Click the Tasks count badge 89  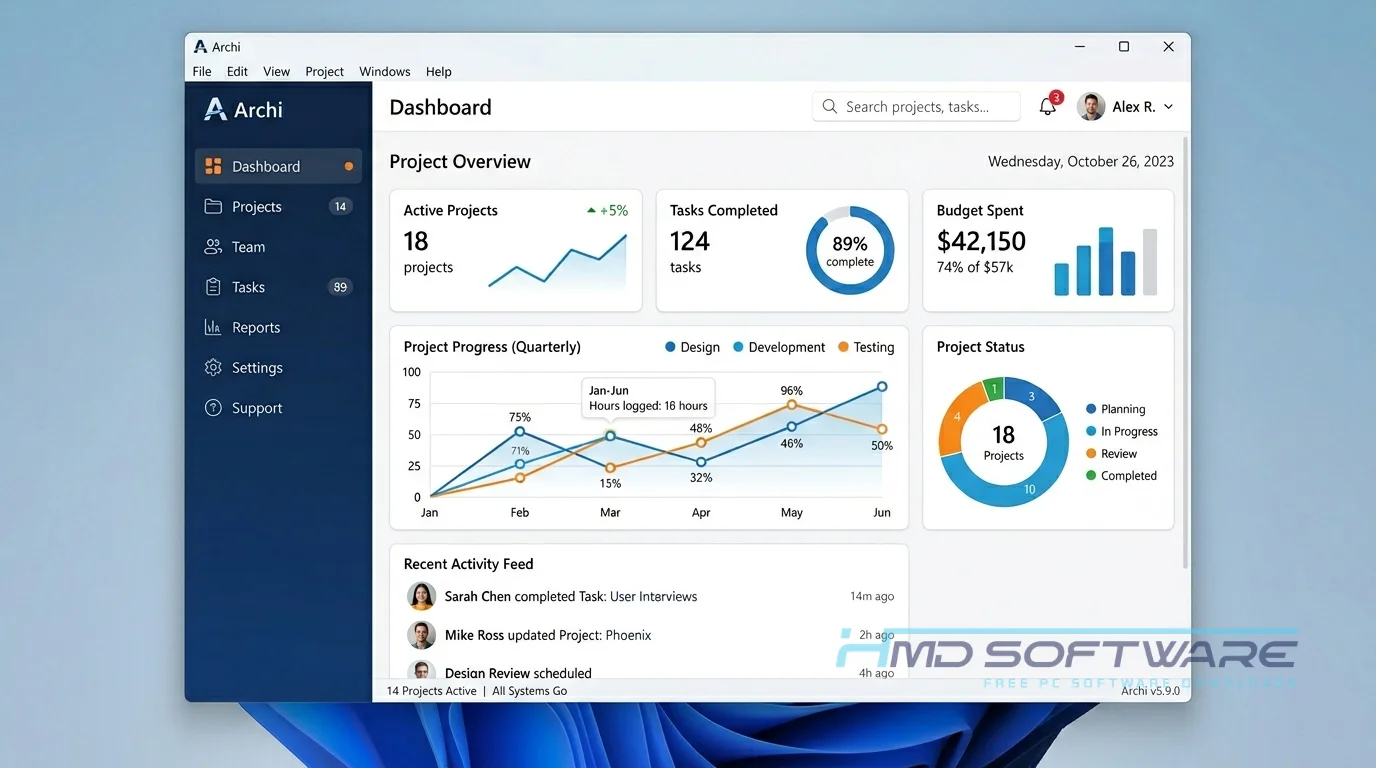[340, 287]
